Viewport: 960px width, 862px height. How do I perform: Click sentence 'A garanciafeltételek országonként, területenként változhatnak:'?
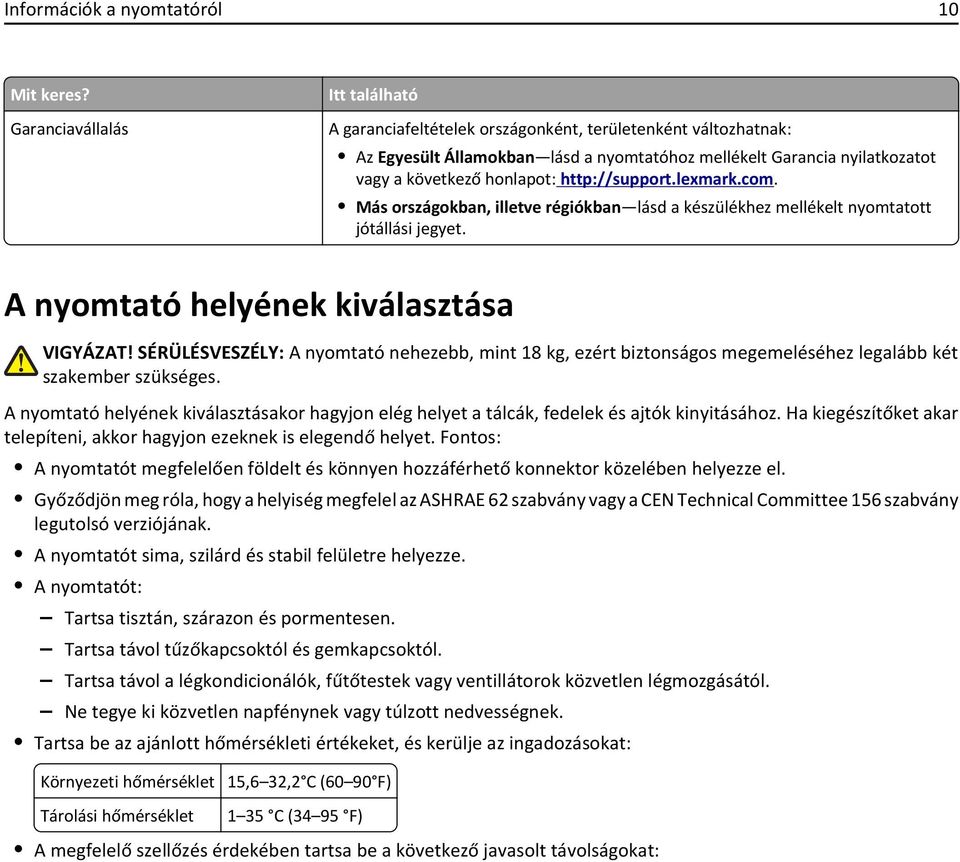point(560,129)
